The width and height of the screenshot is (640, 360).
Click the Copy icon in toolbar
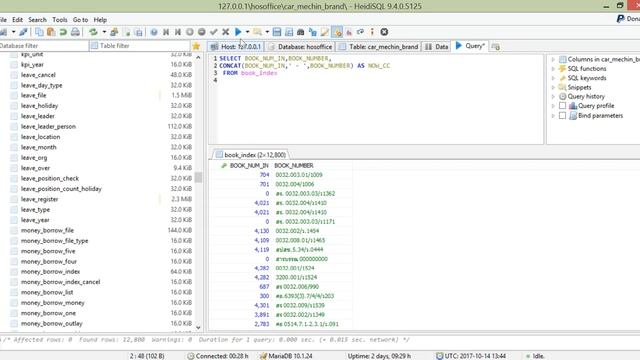[39, 32]
